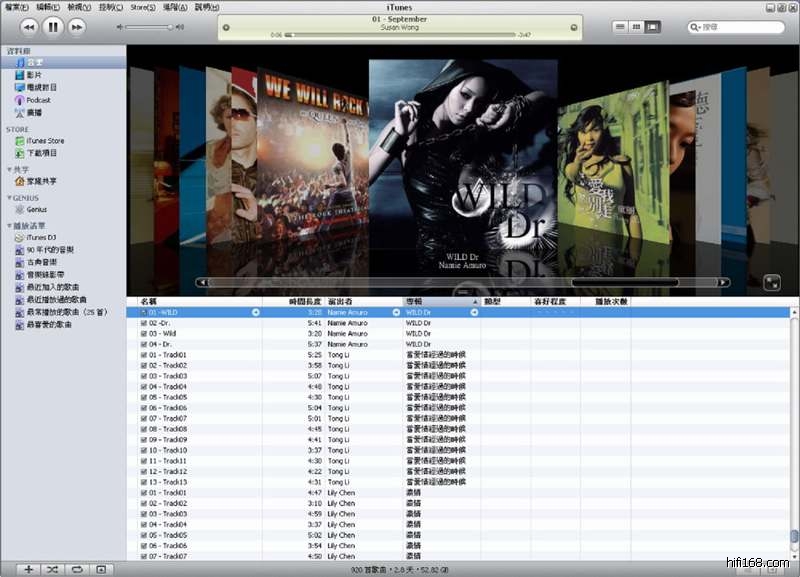Image resolution: width=800 pixels, height=577 pixels.
Task: Switch to grid view mode
Action: pos(636,27)
